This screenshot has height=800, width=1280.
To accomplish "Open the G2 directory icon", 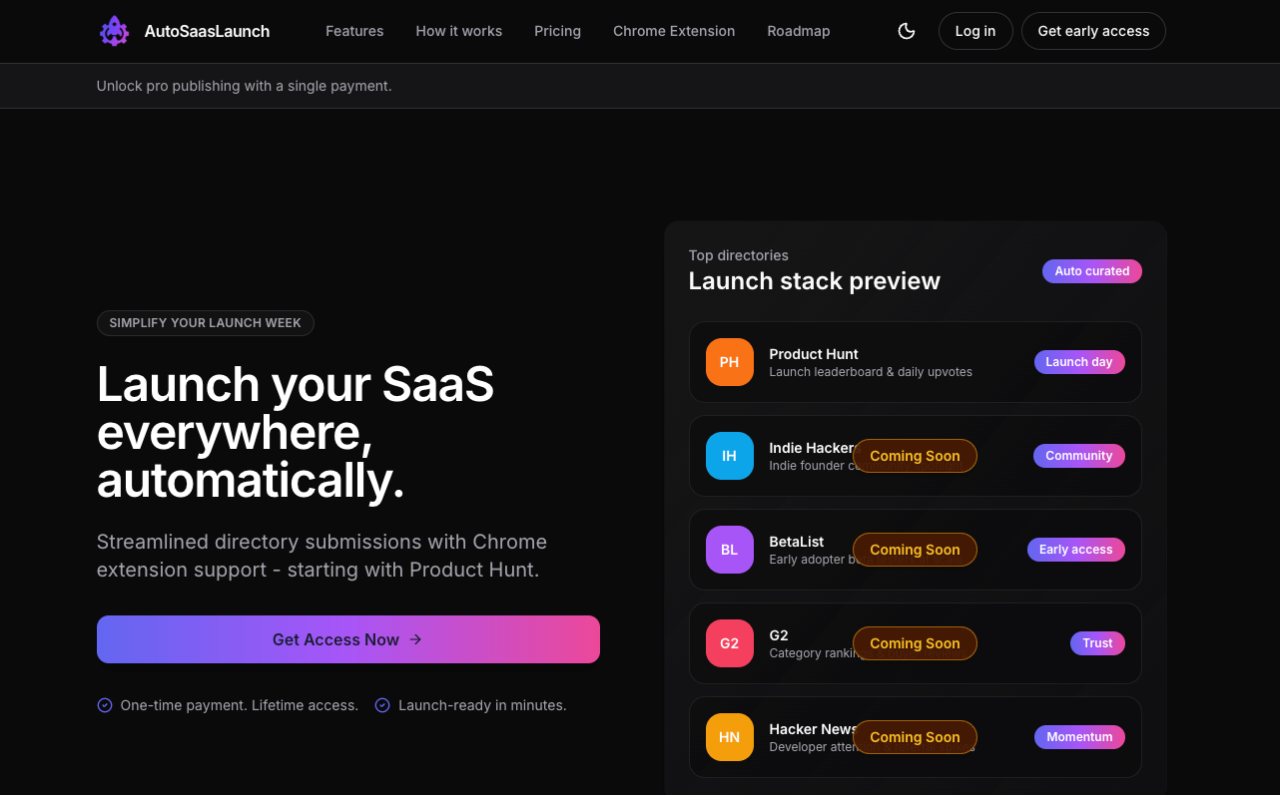I will 729,643.
